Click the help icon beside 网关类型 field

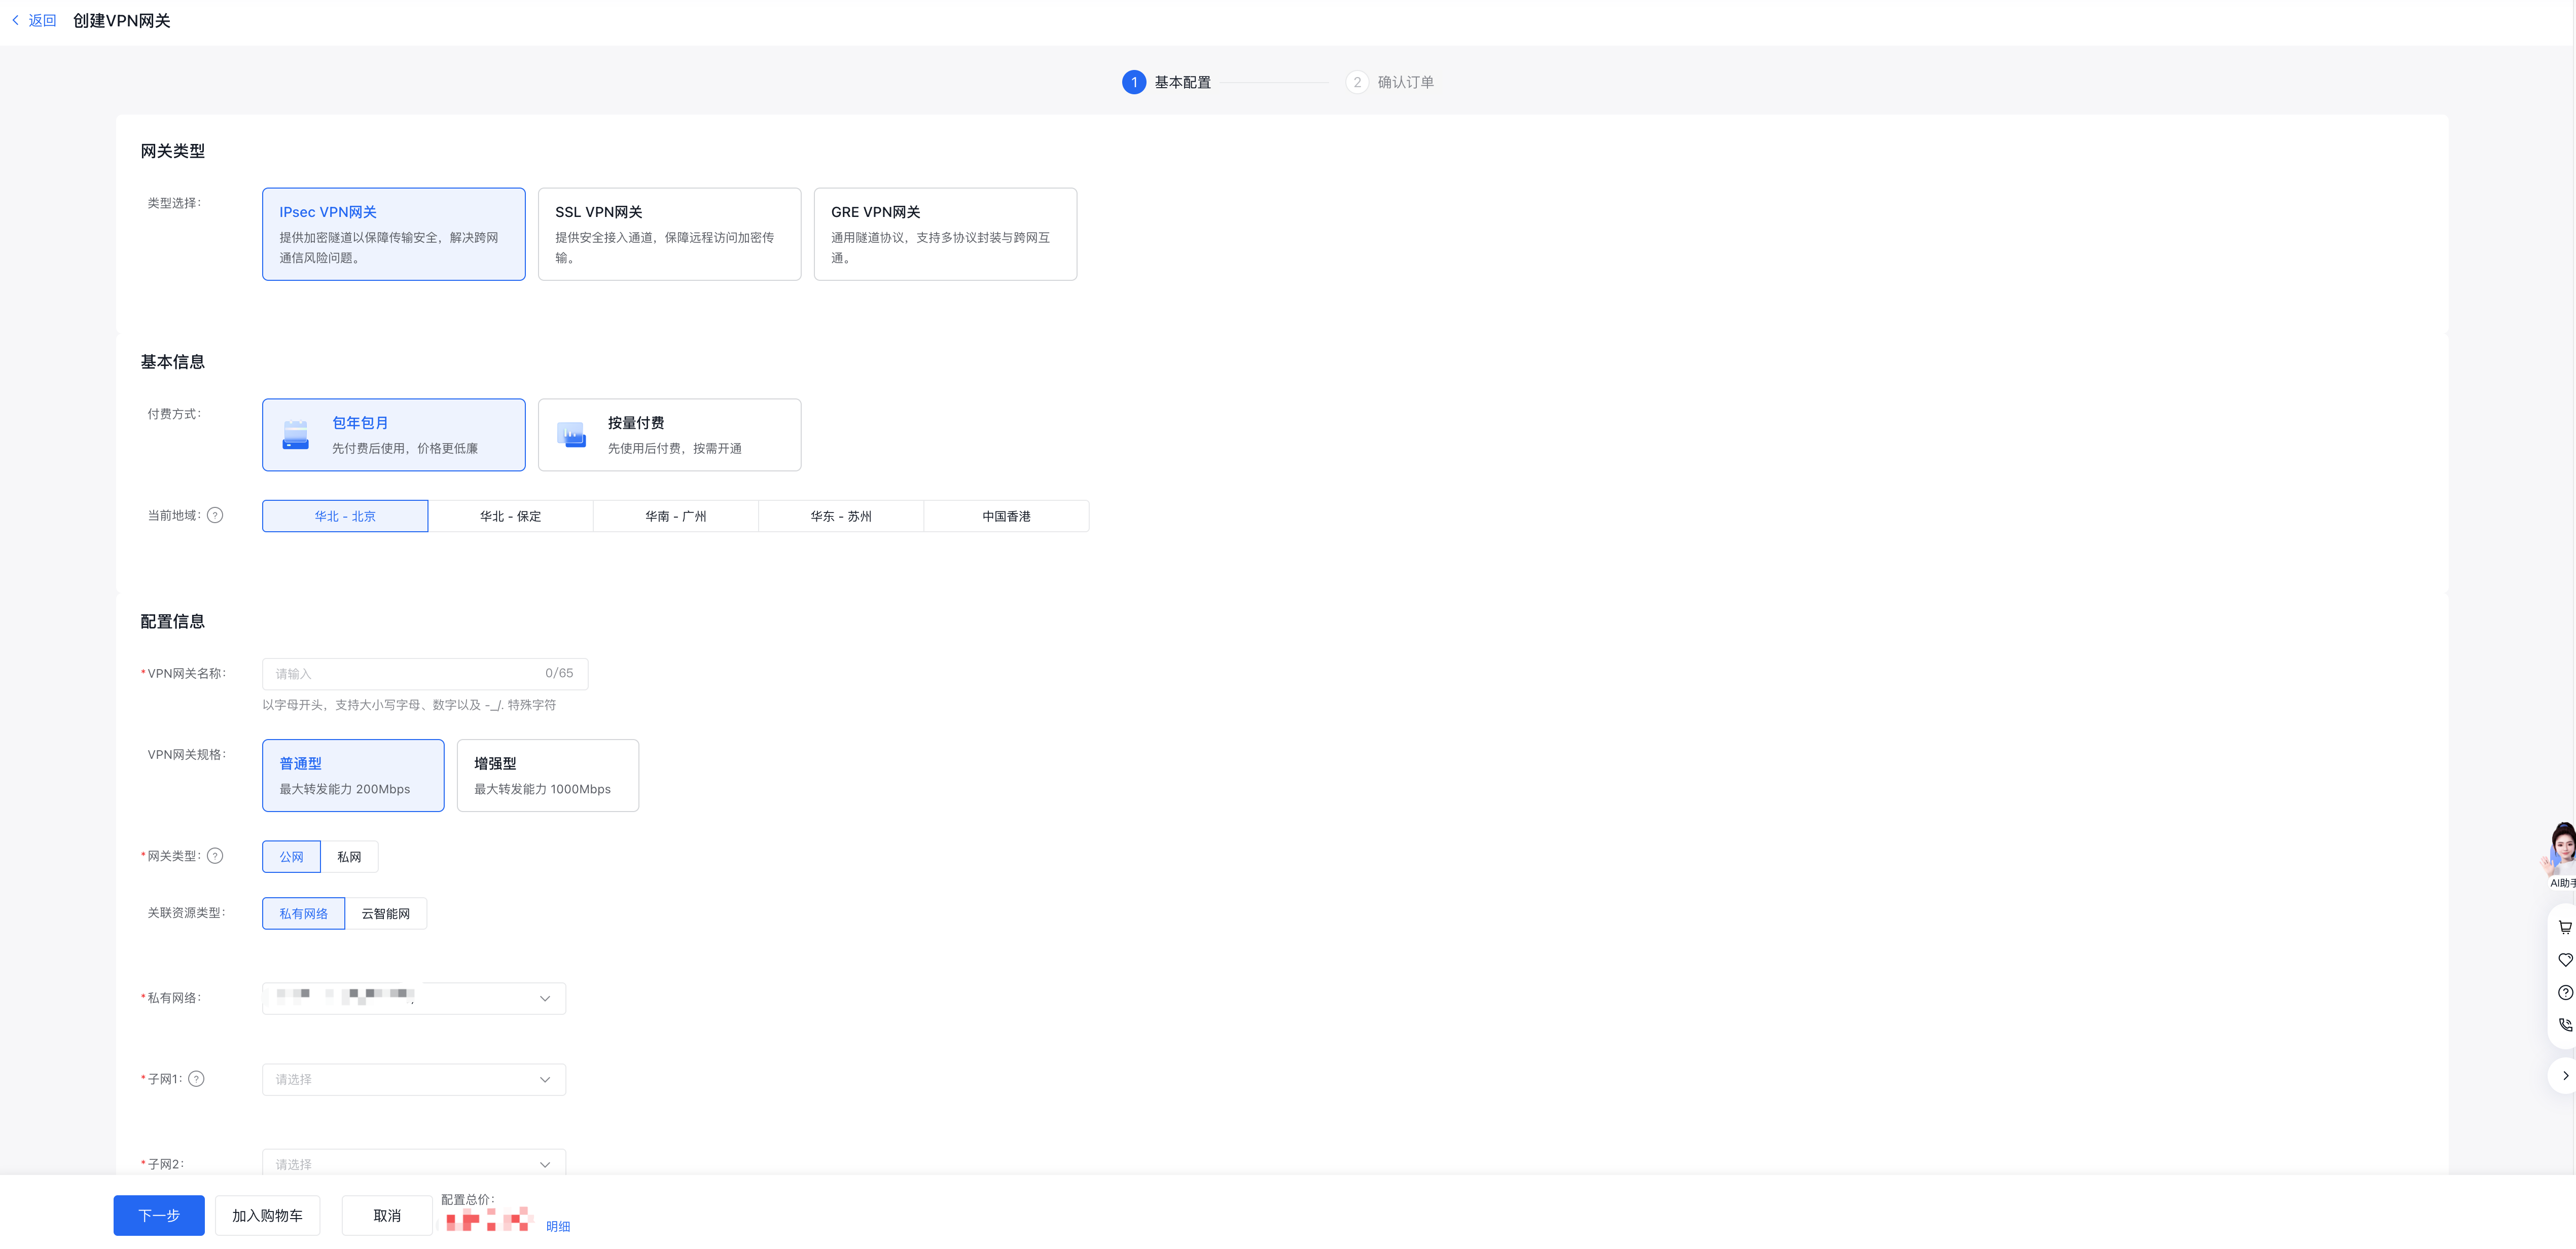(215, 856)
